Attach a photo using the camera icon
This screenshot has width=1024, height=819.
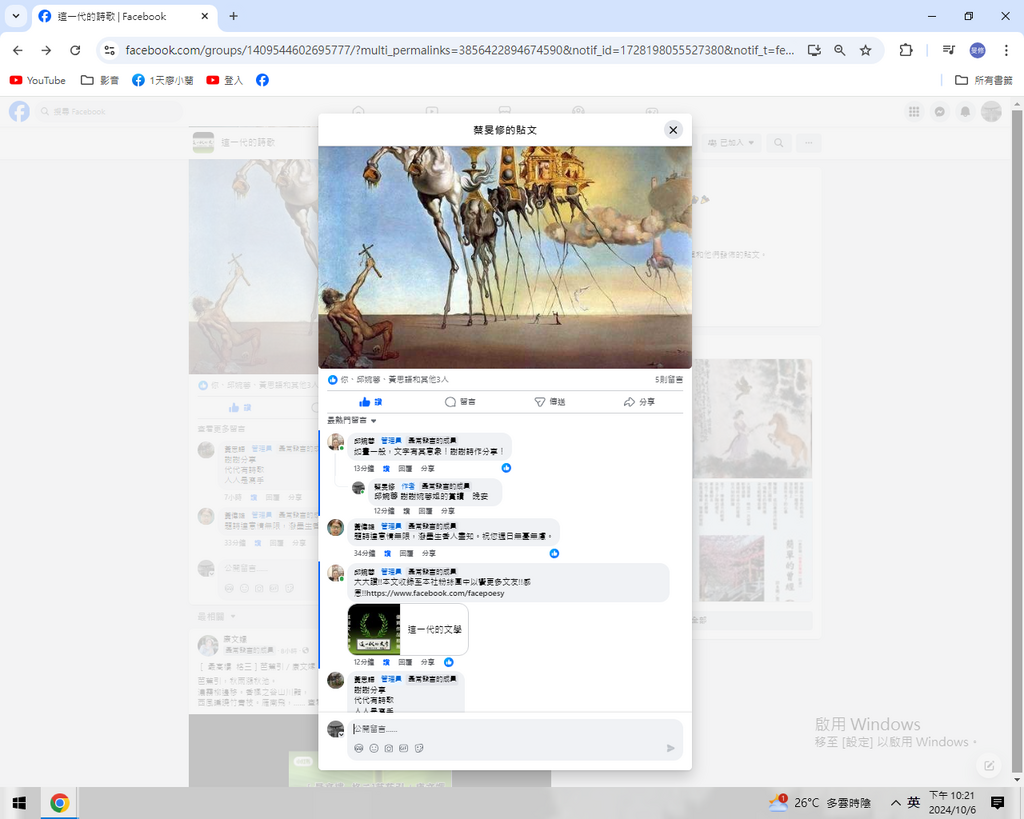[x=389, y=748]
